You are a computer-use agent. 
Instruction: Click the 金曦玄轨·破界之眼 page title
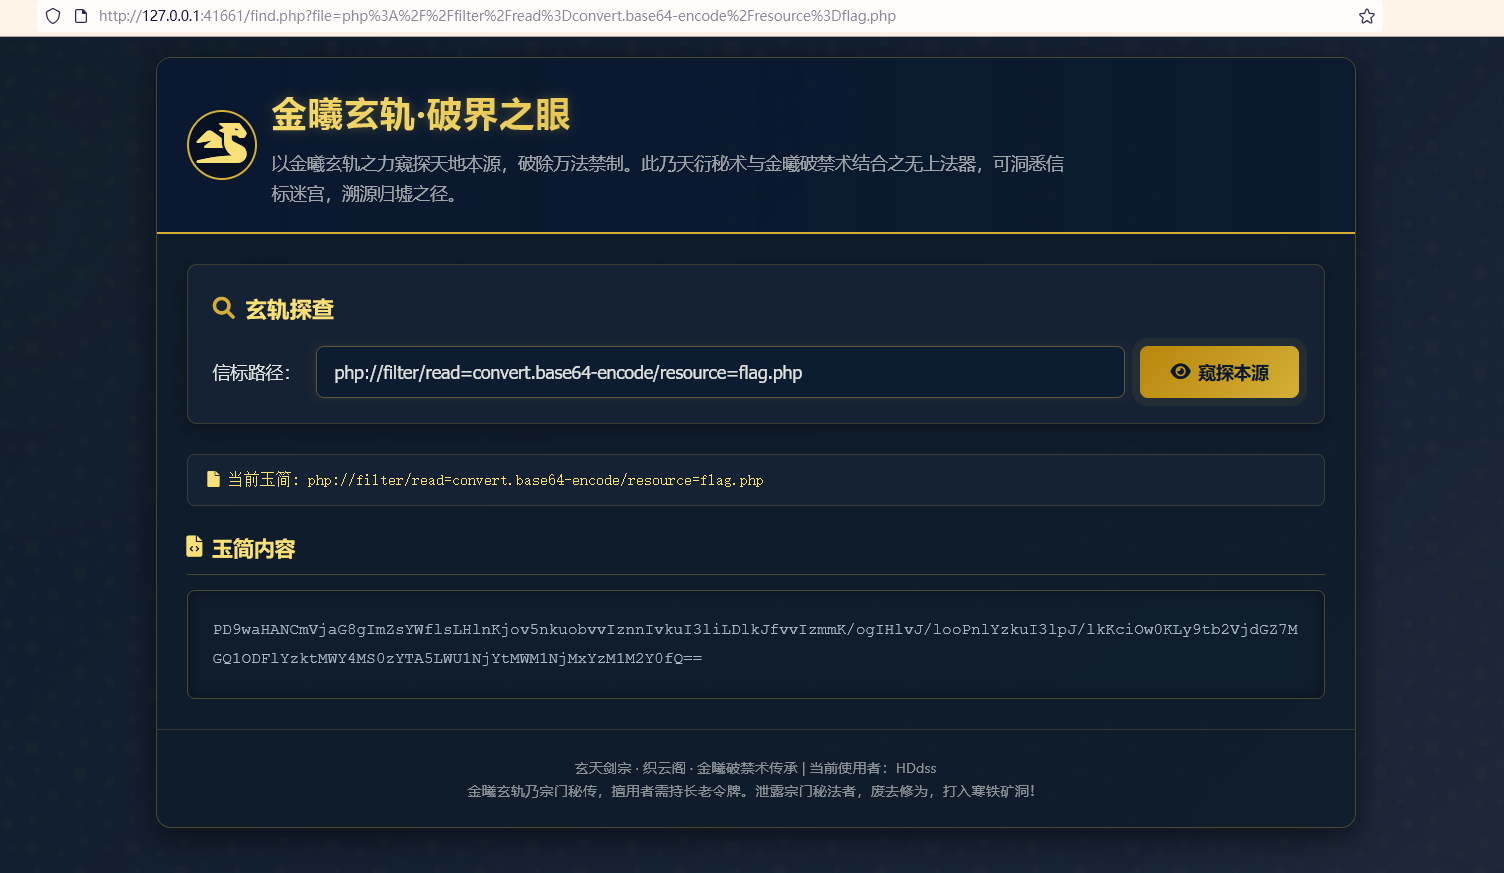pyautogui.click(x=420, y=115)
